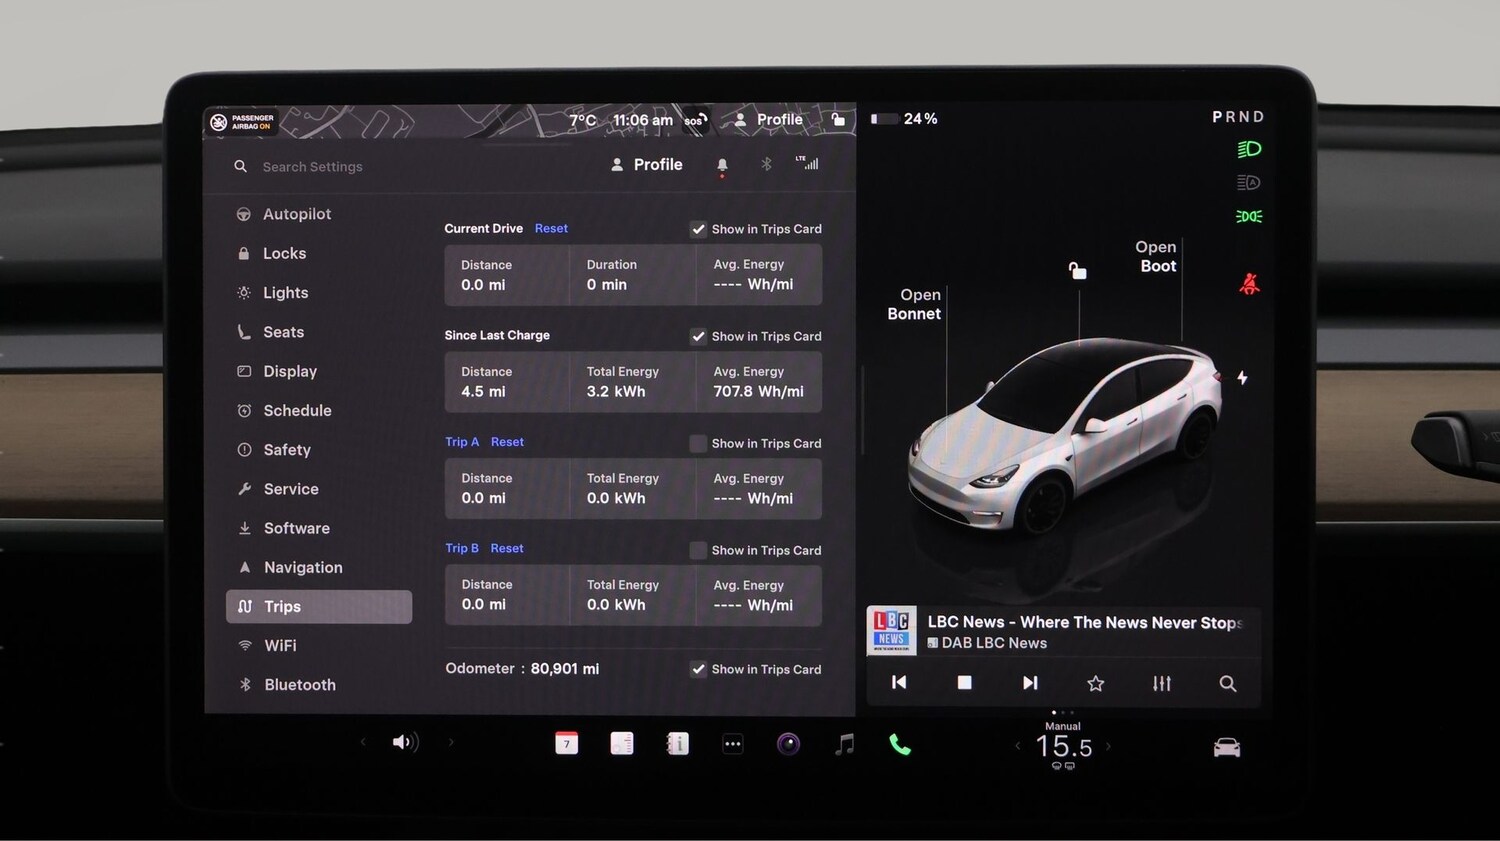Search for a radio station
The height and width of the screenshot is (841, 1500).
tap(1228, 684)
